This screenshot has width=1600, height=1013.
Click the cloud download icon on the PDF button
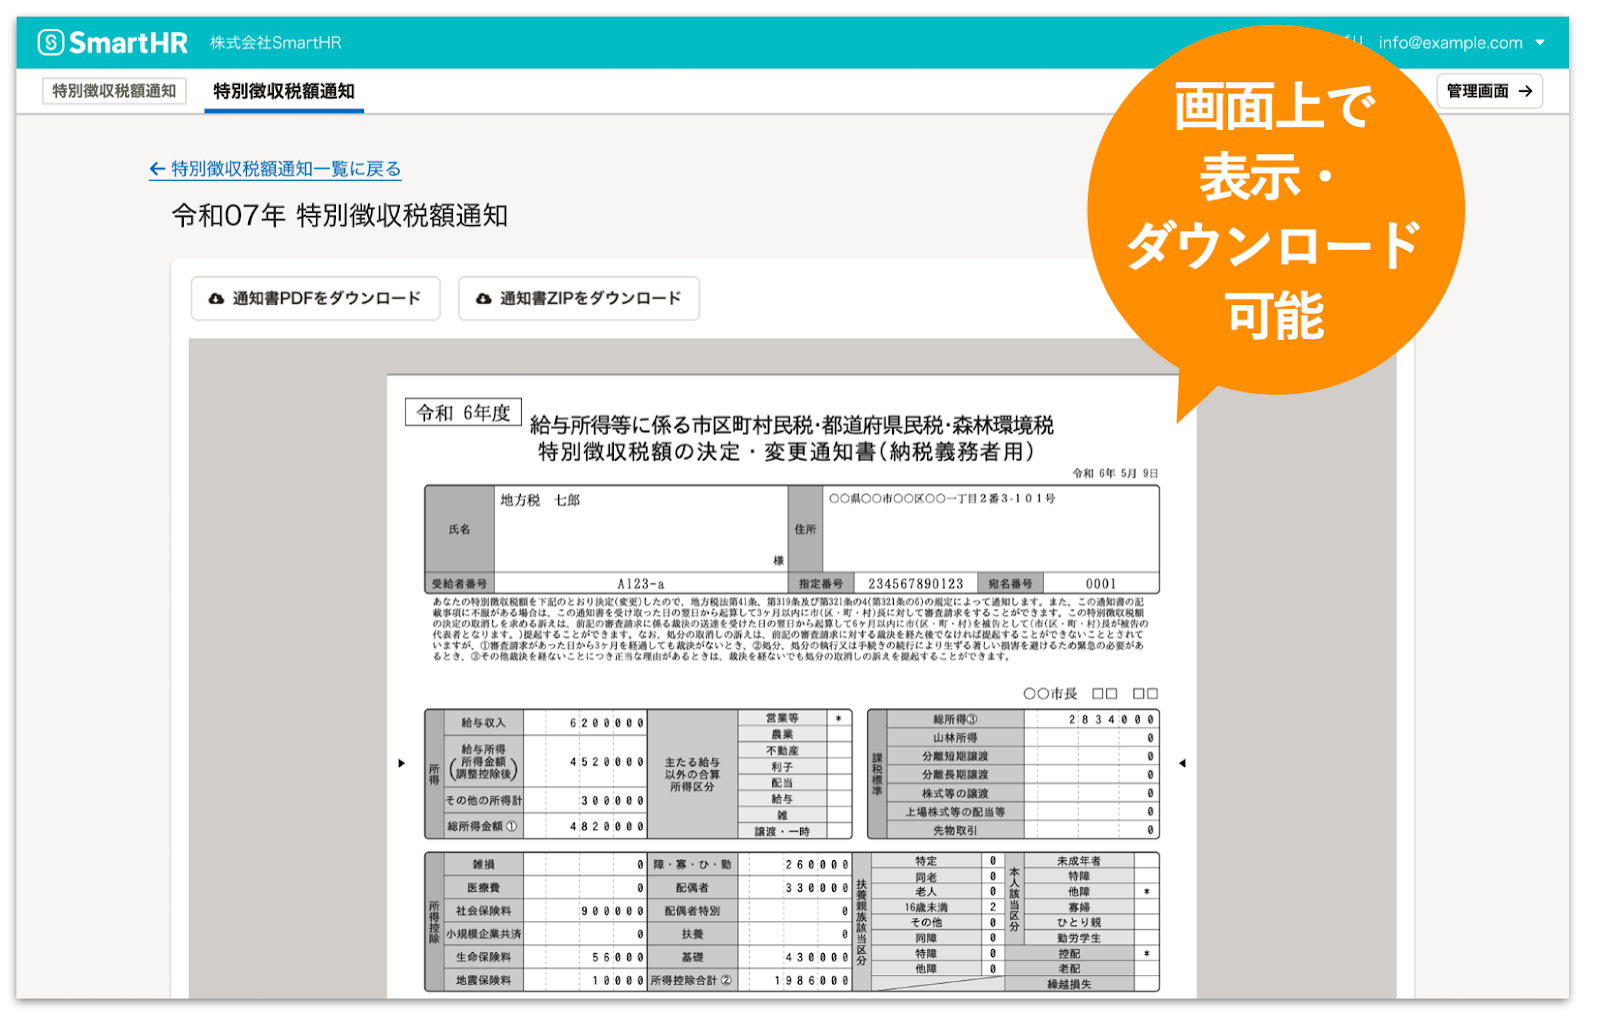[215, 297]
